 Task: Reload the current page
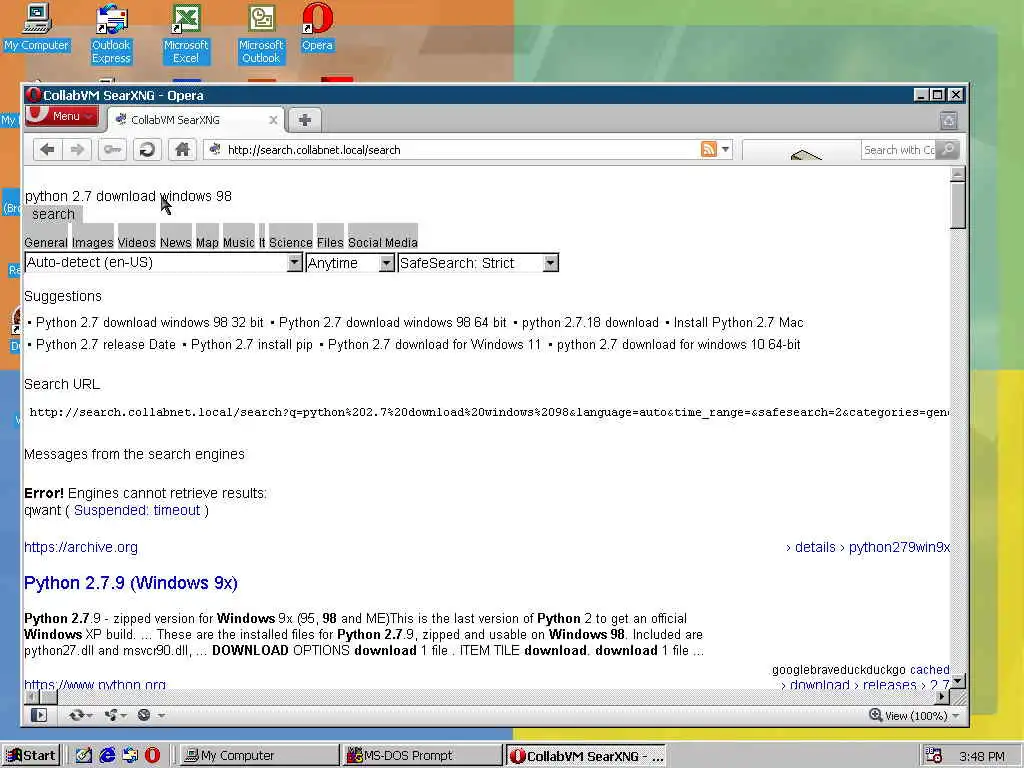click(x=147, y=150)
